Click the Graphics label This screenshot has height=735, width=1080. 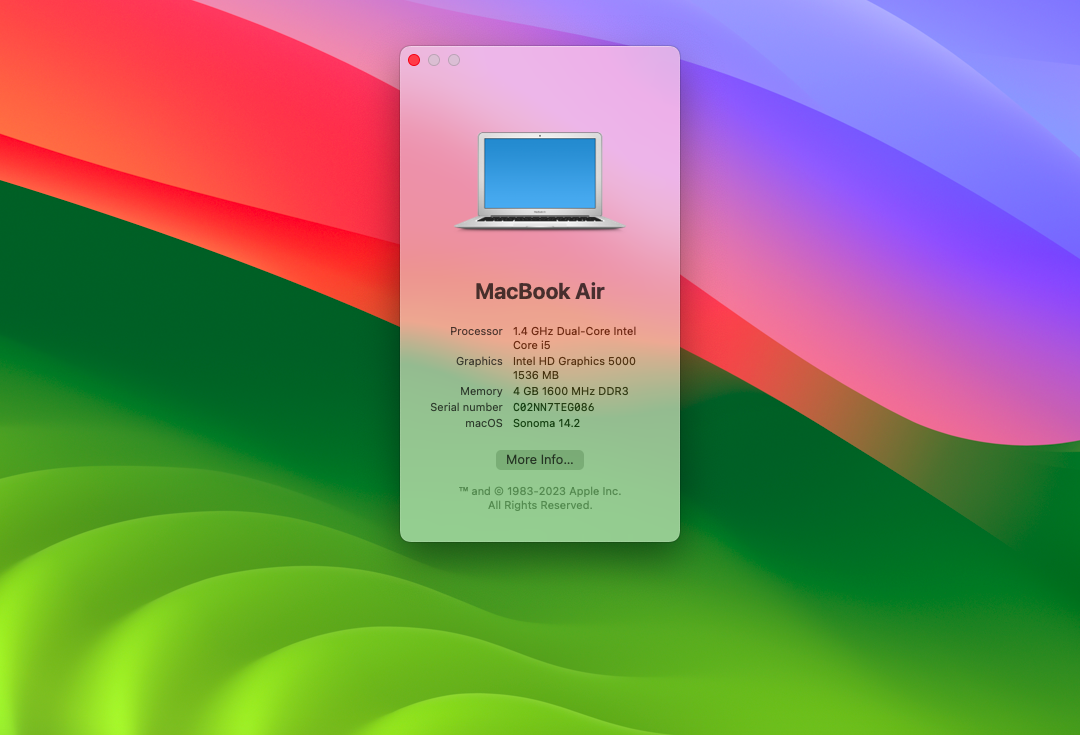click(x=479, y=361)
